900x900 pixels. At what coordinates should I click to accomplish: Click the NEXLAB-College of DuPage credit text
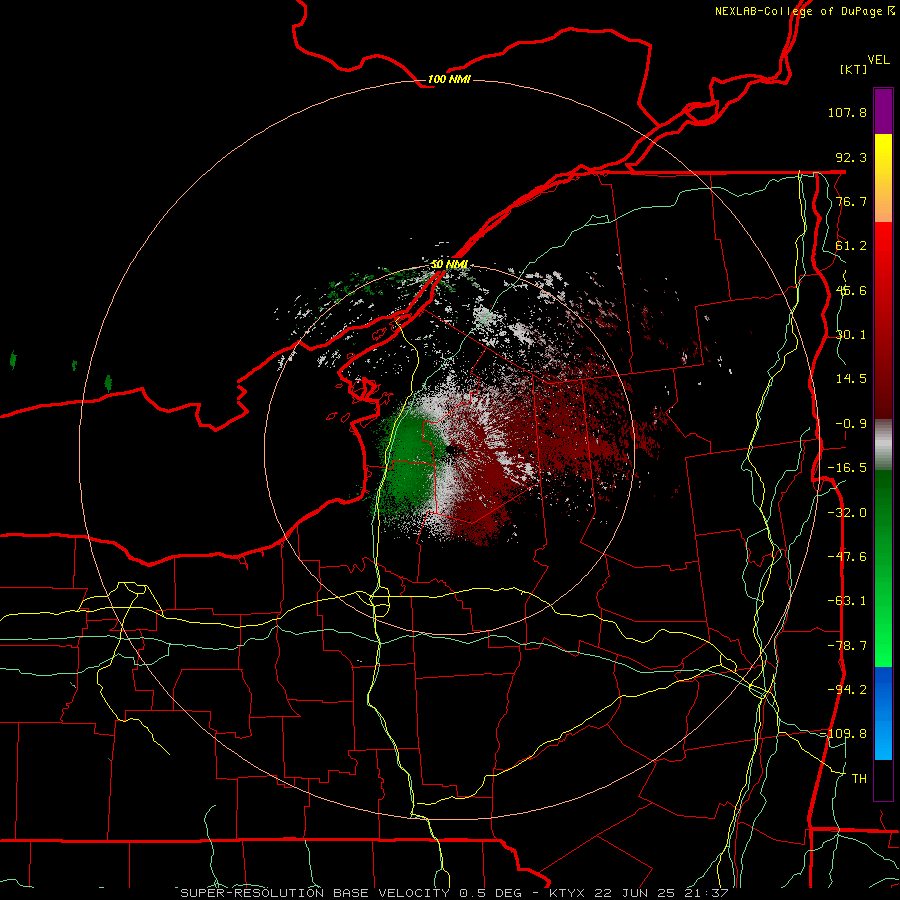click(x=804, y=11)
